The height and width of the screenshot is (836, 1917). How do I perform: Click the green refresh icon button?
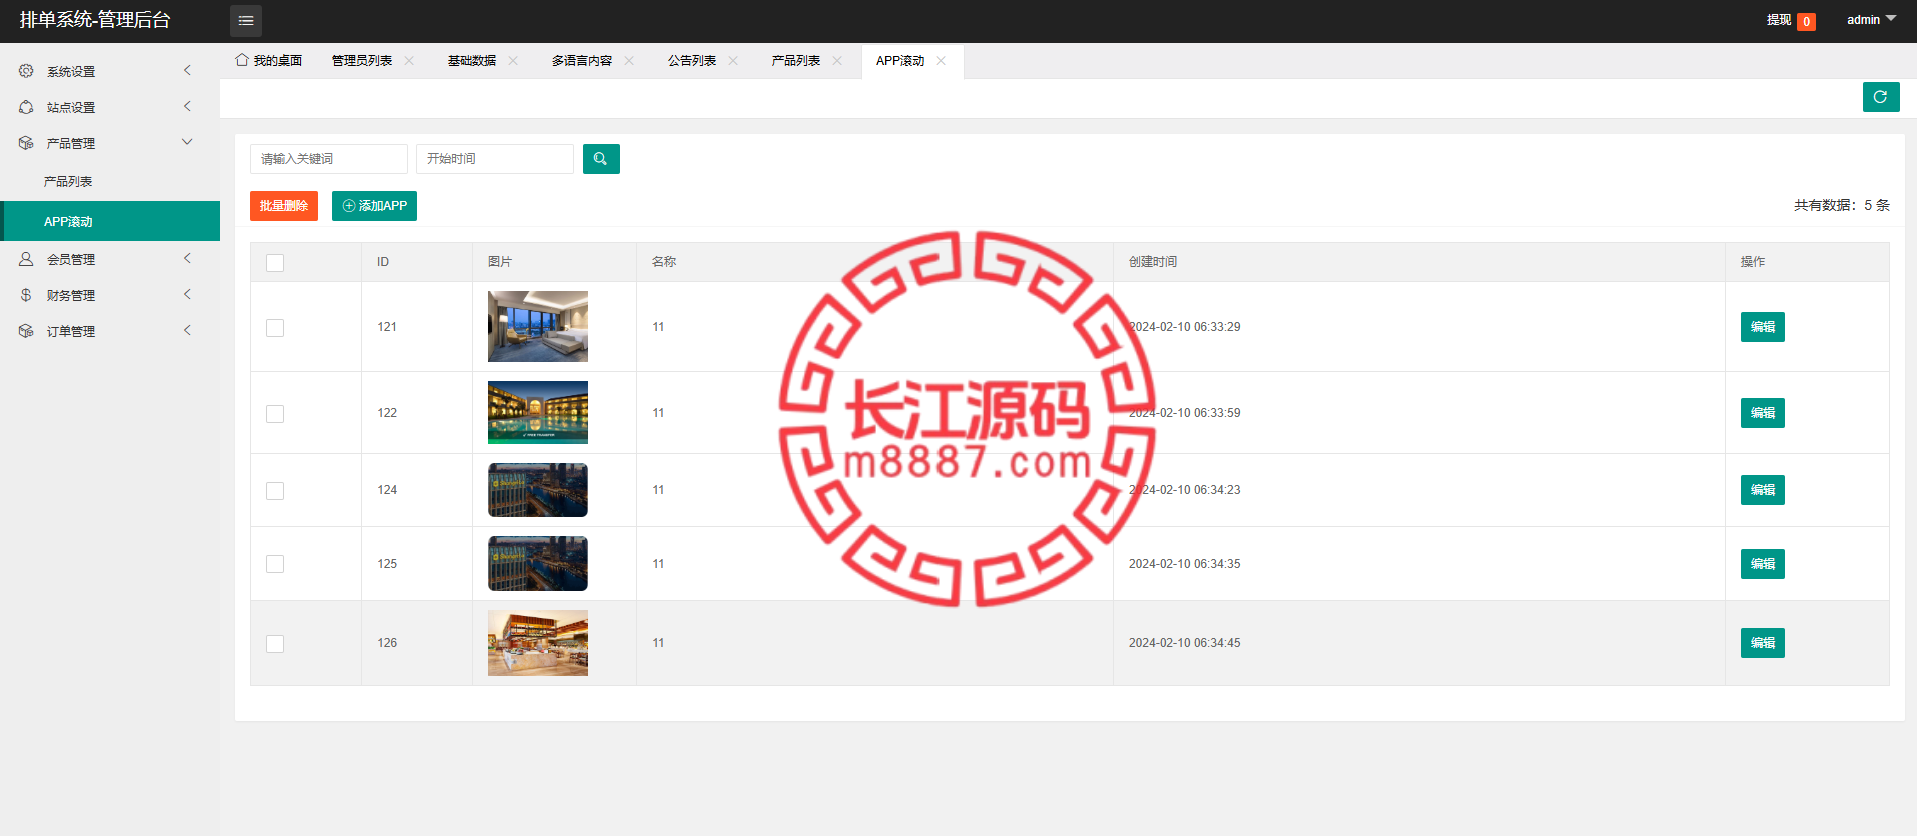(1881, 97)
